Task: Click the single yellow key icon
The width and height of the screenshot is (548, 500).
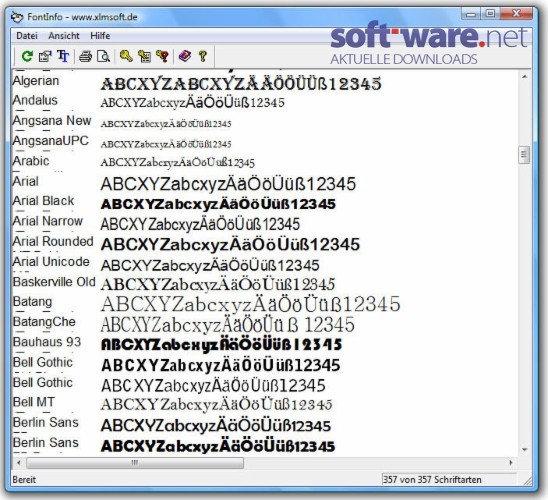Action: click(x=126, y=56)
